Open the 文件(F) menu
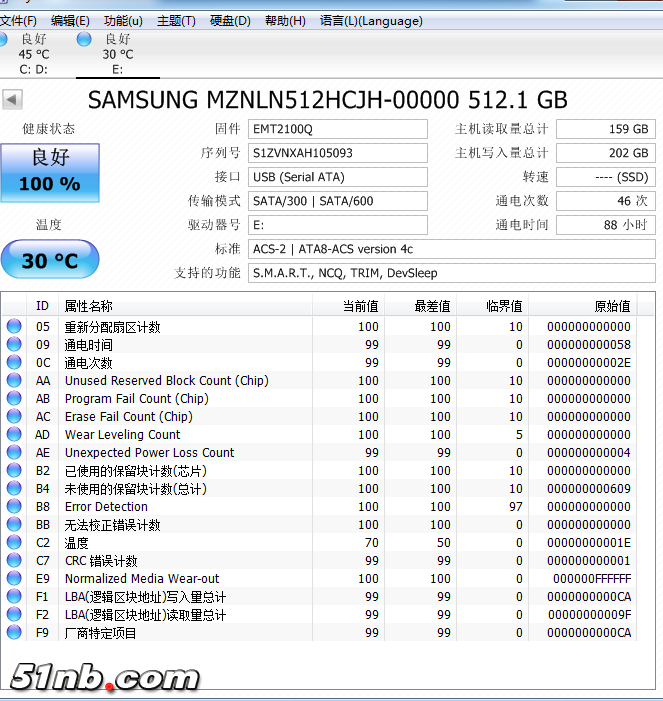Screen dimensions: 663x701 [18, 21]
